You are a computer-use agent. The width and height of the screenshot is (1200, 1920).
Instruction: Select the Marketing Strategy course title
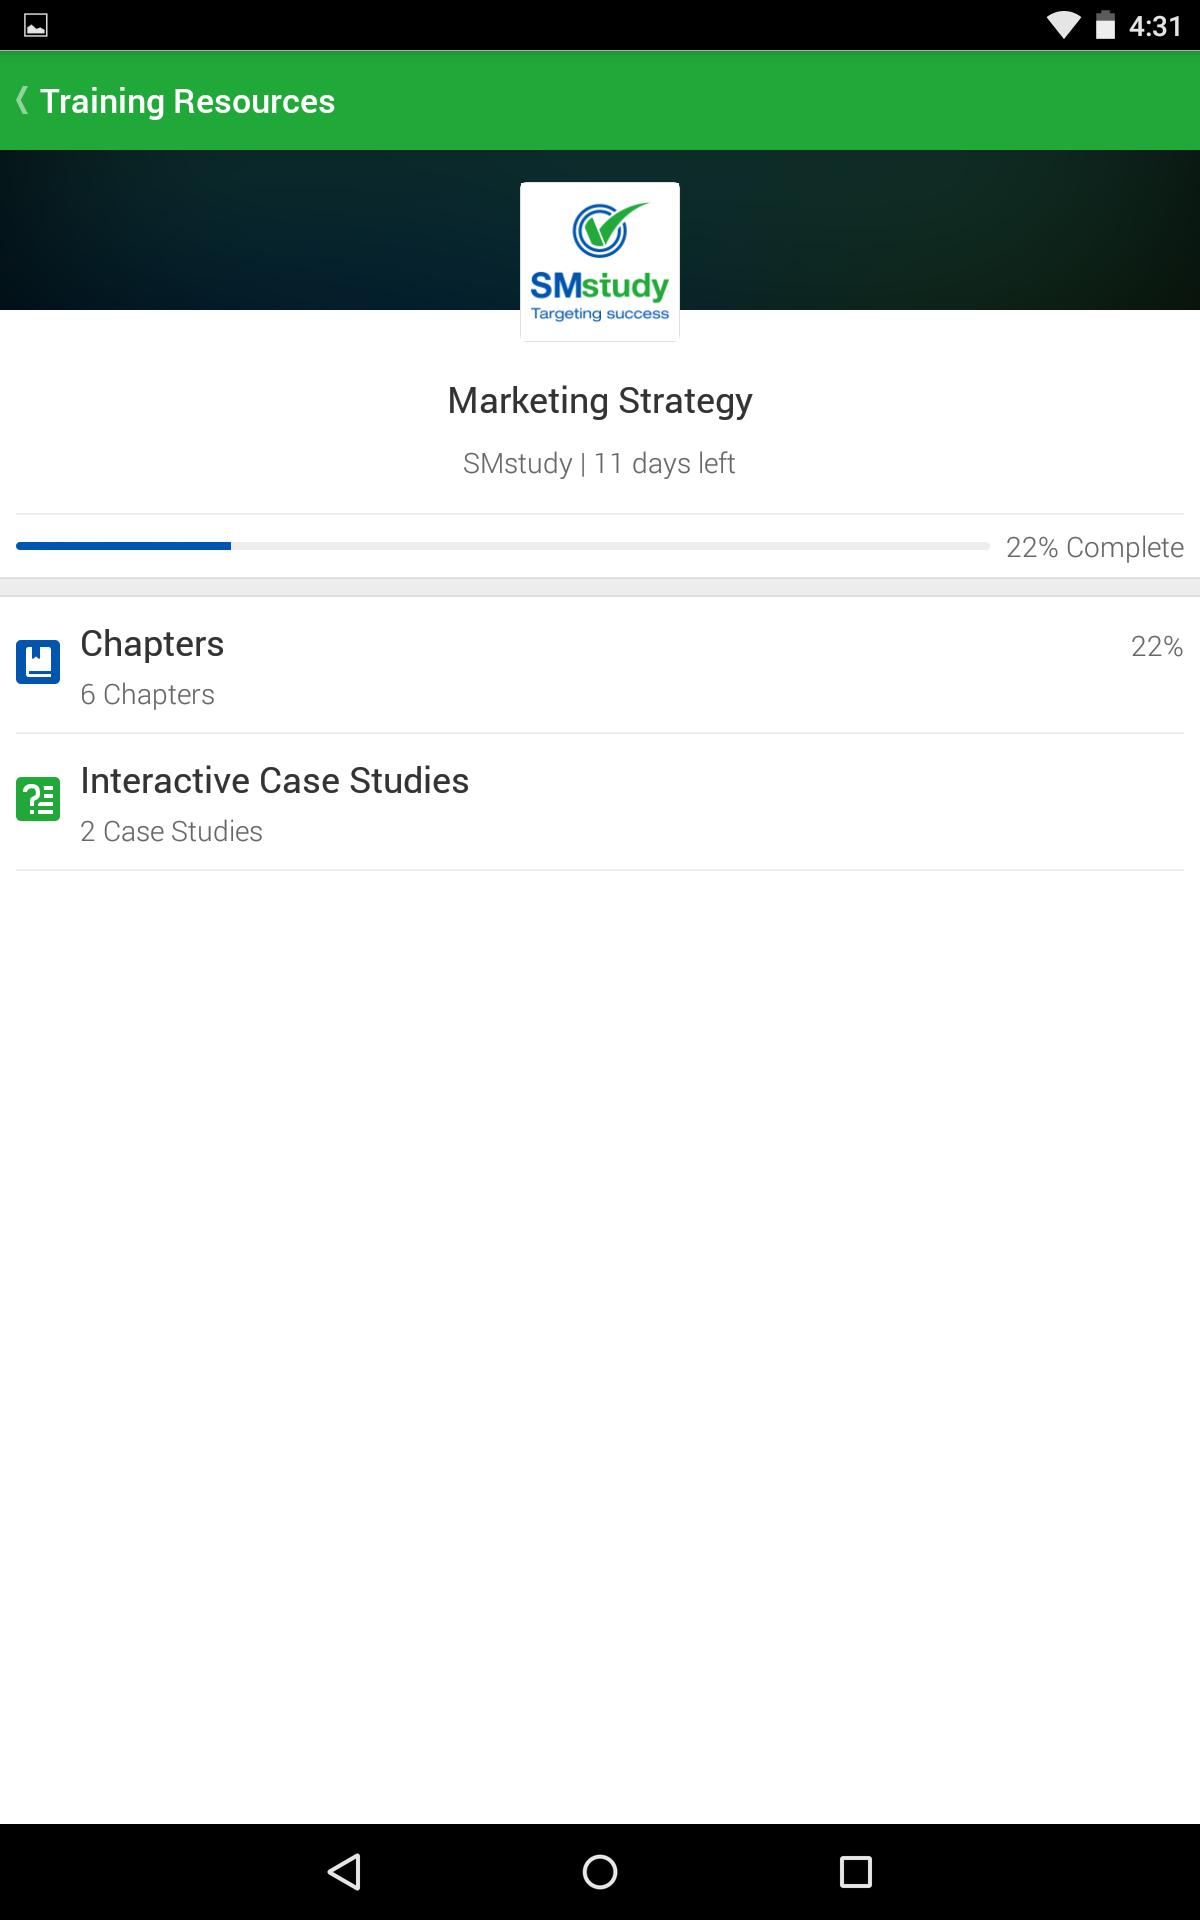pos(600,401)
